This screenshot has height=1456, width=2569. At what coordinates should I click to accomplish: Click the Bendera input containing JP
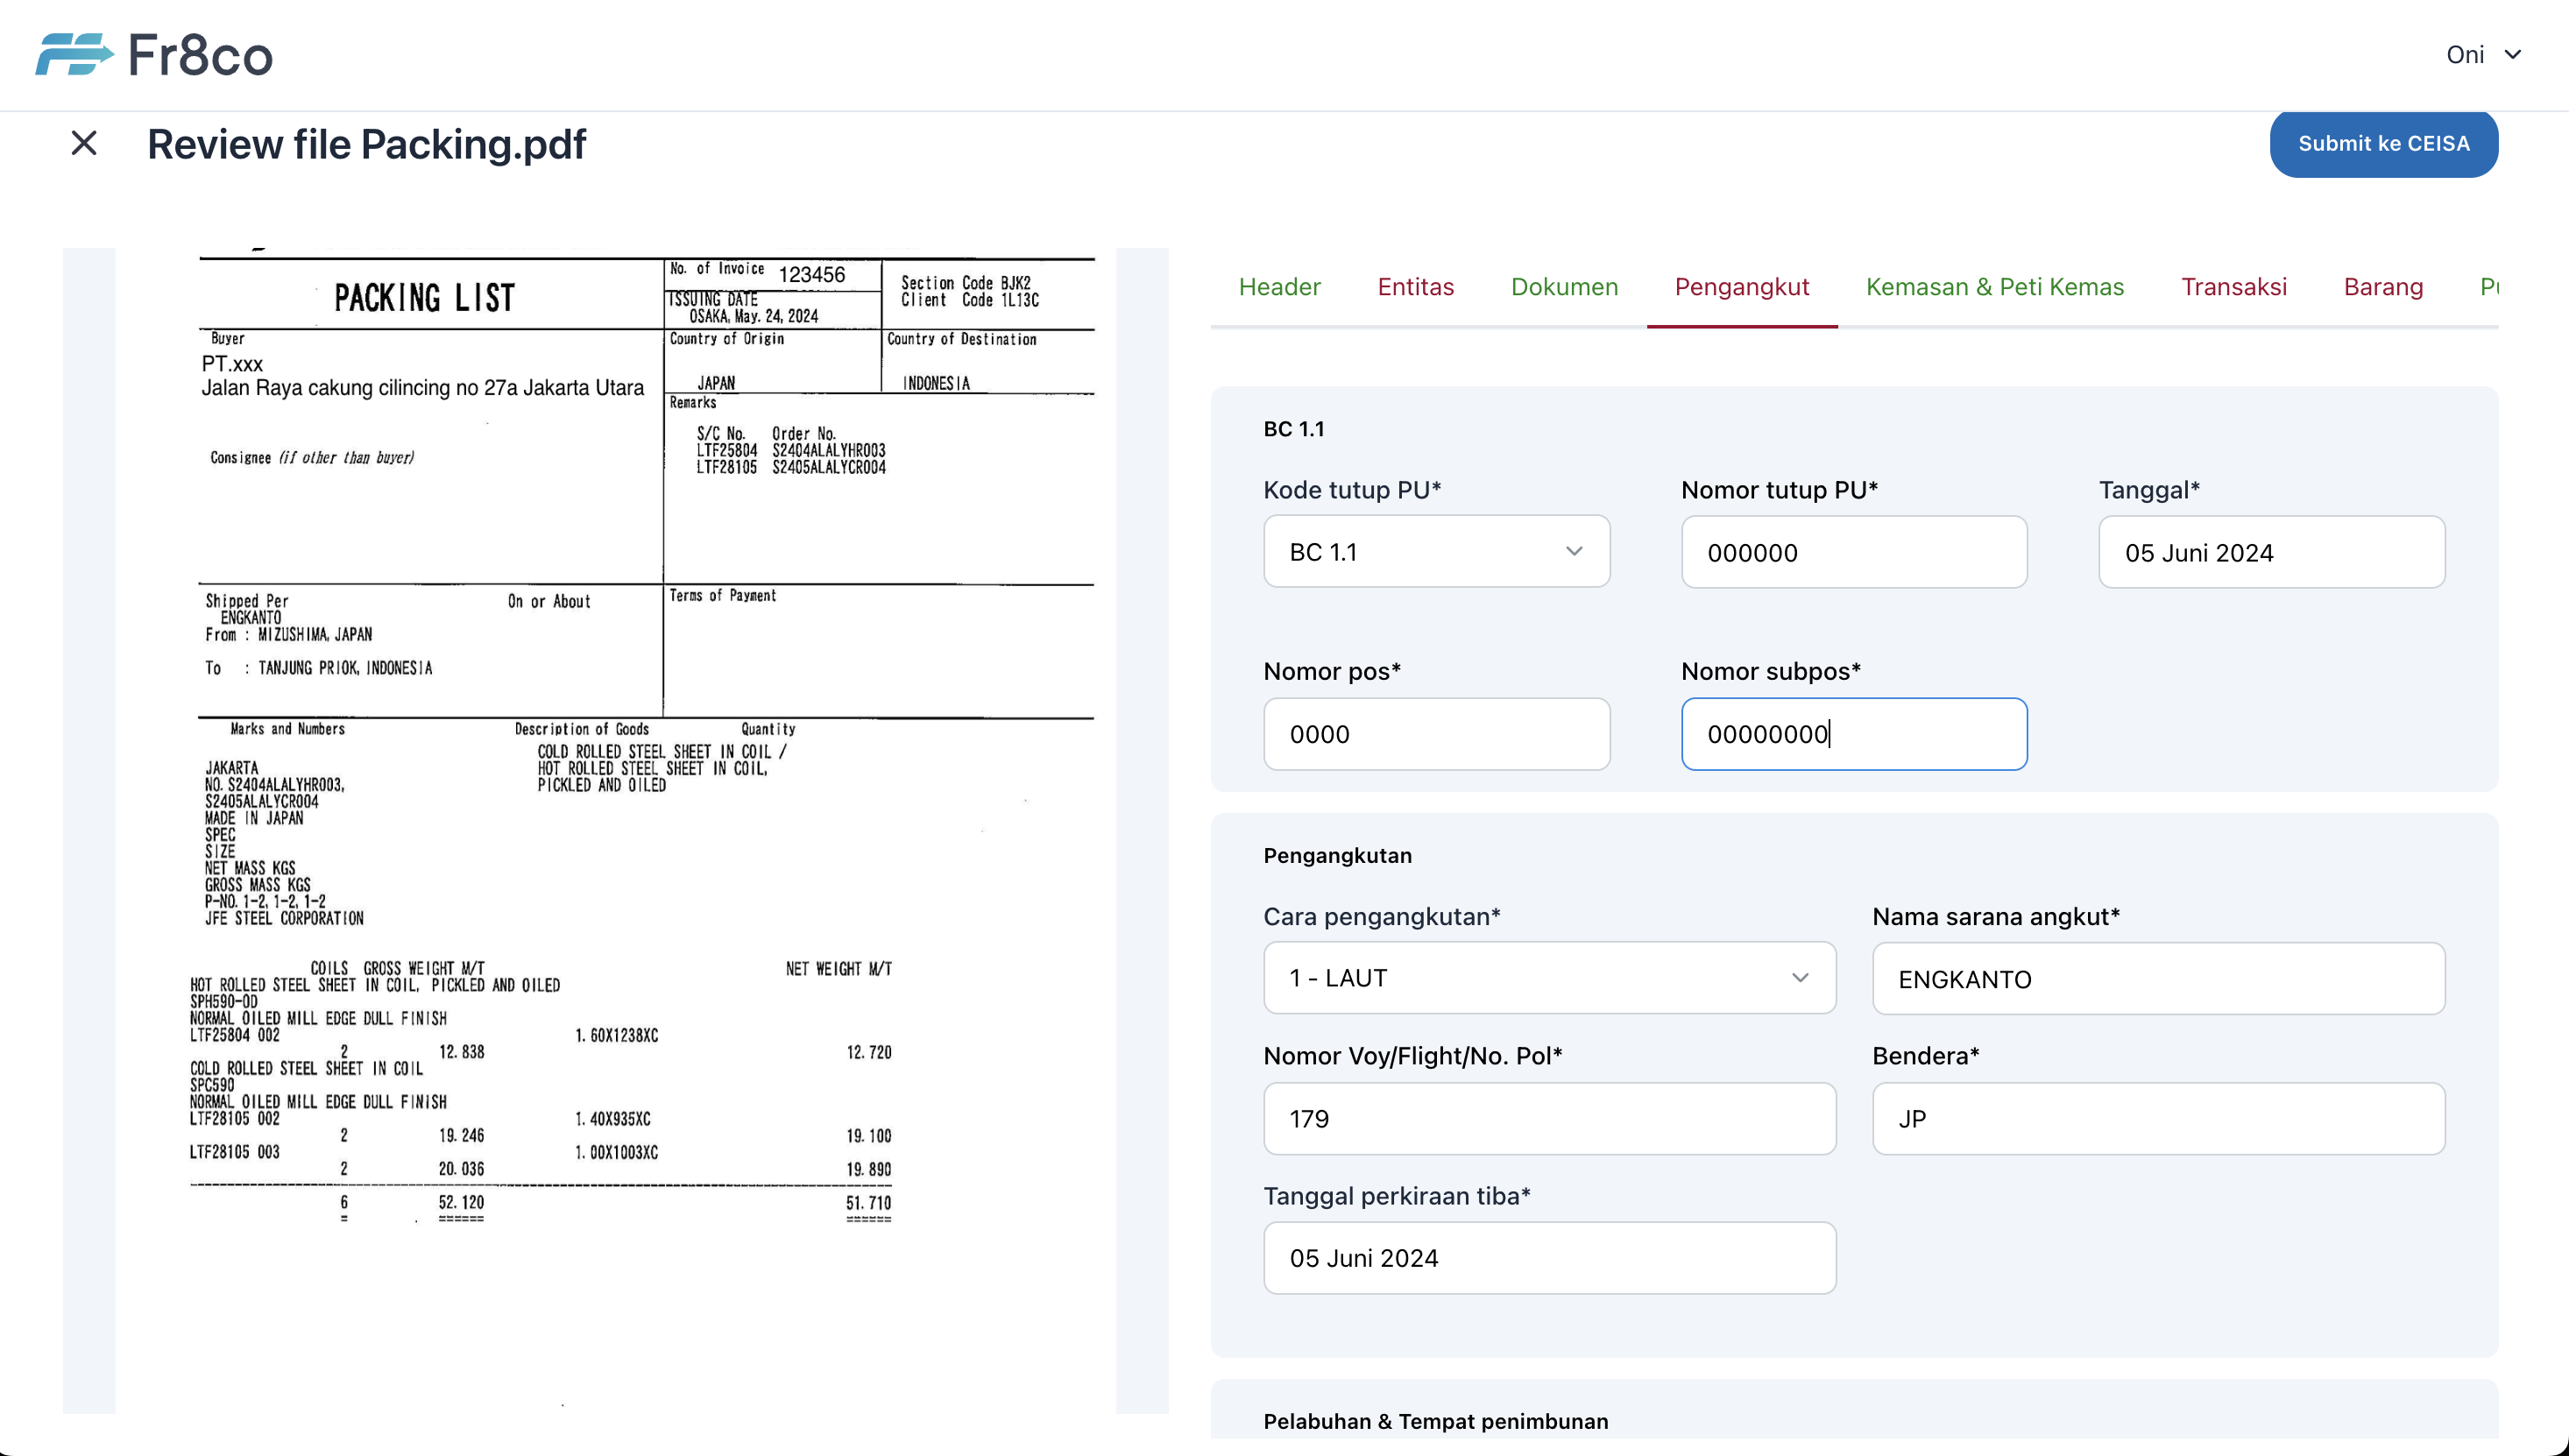(x=2158, y=1119)
